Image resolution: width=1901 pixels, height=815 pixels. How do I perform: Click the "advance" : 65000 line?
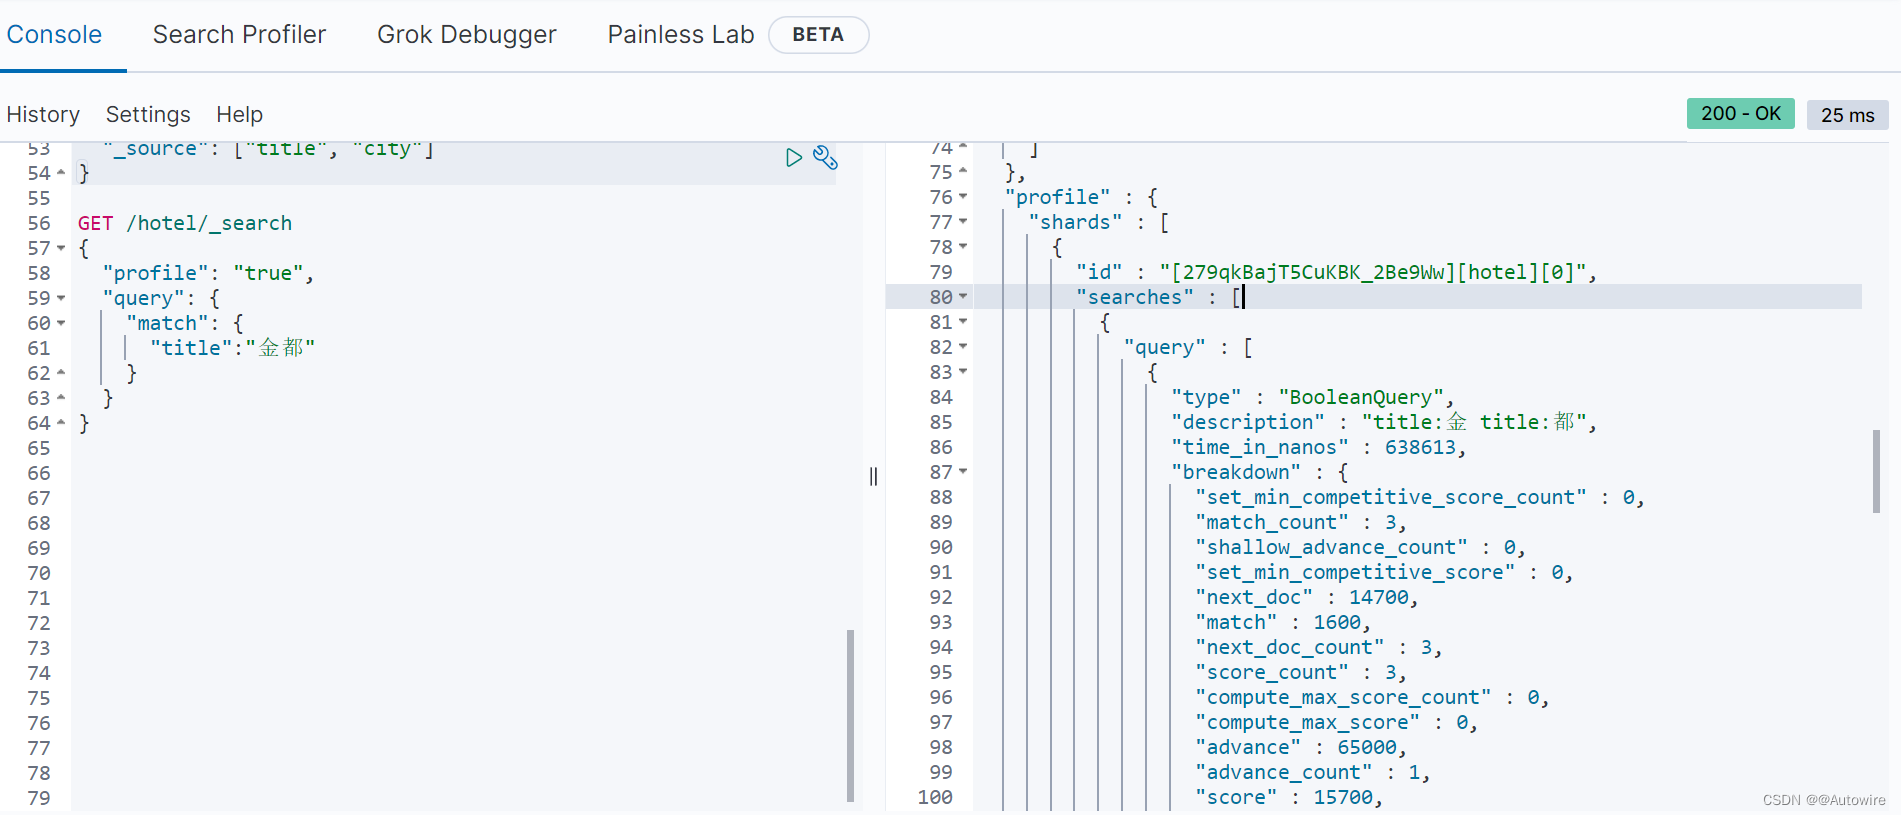[x=1301, y=747]
